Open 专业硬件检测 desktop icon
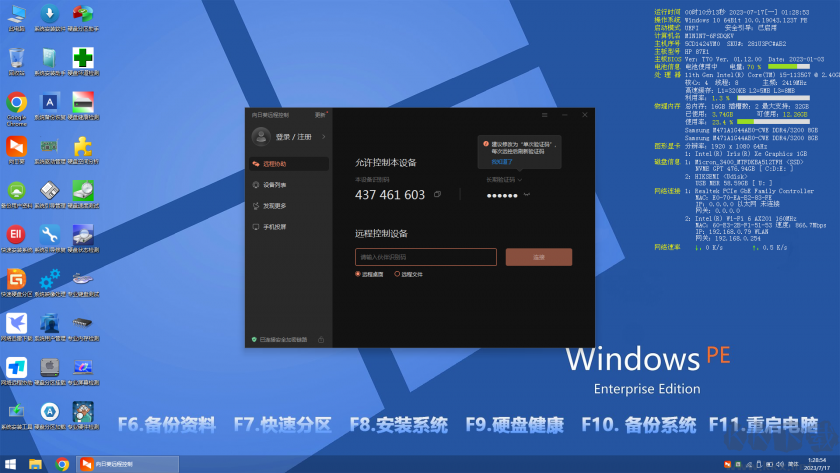 click(83, 416)
